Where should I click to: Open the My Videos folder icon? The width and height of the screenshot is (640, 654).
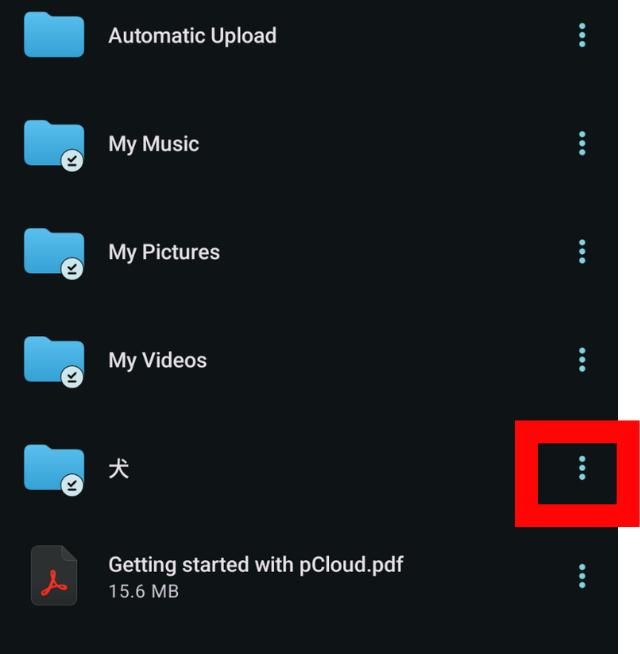pyautogui.click(x=54, y=359)
